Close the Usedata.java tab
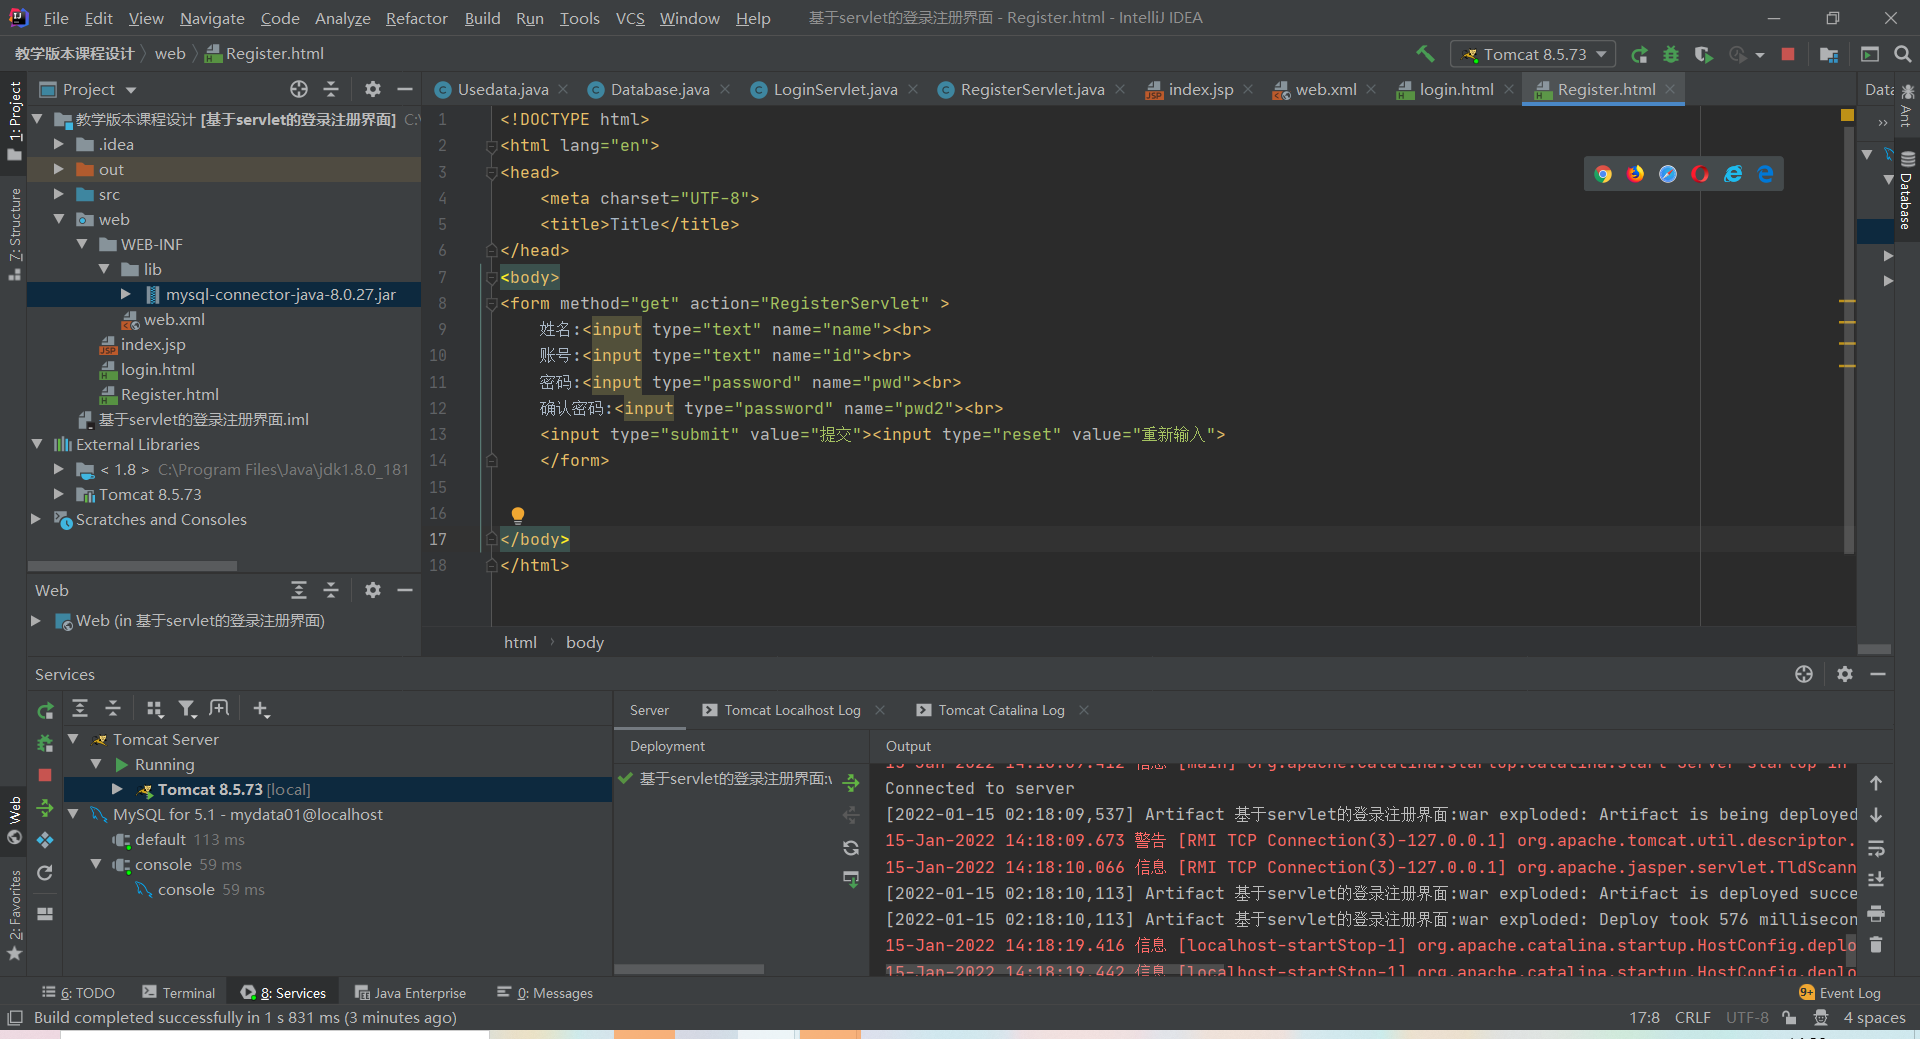The width and height of the screenshot is (1920, 1039). point(564,89)
